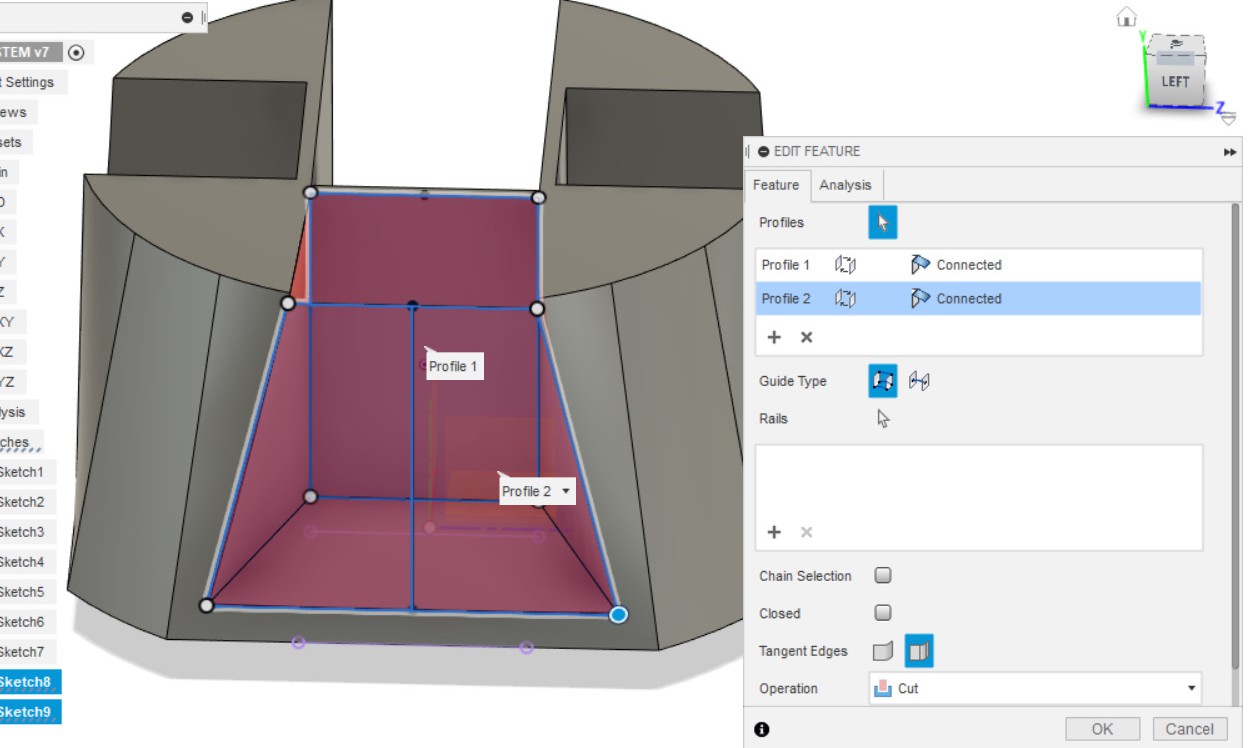
Task: Click the info icon in dialog footer
Action: point(762,730)
